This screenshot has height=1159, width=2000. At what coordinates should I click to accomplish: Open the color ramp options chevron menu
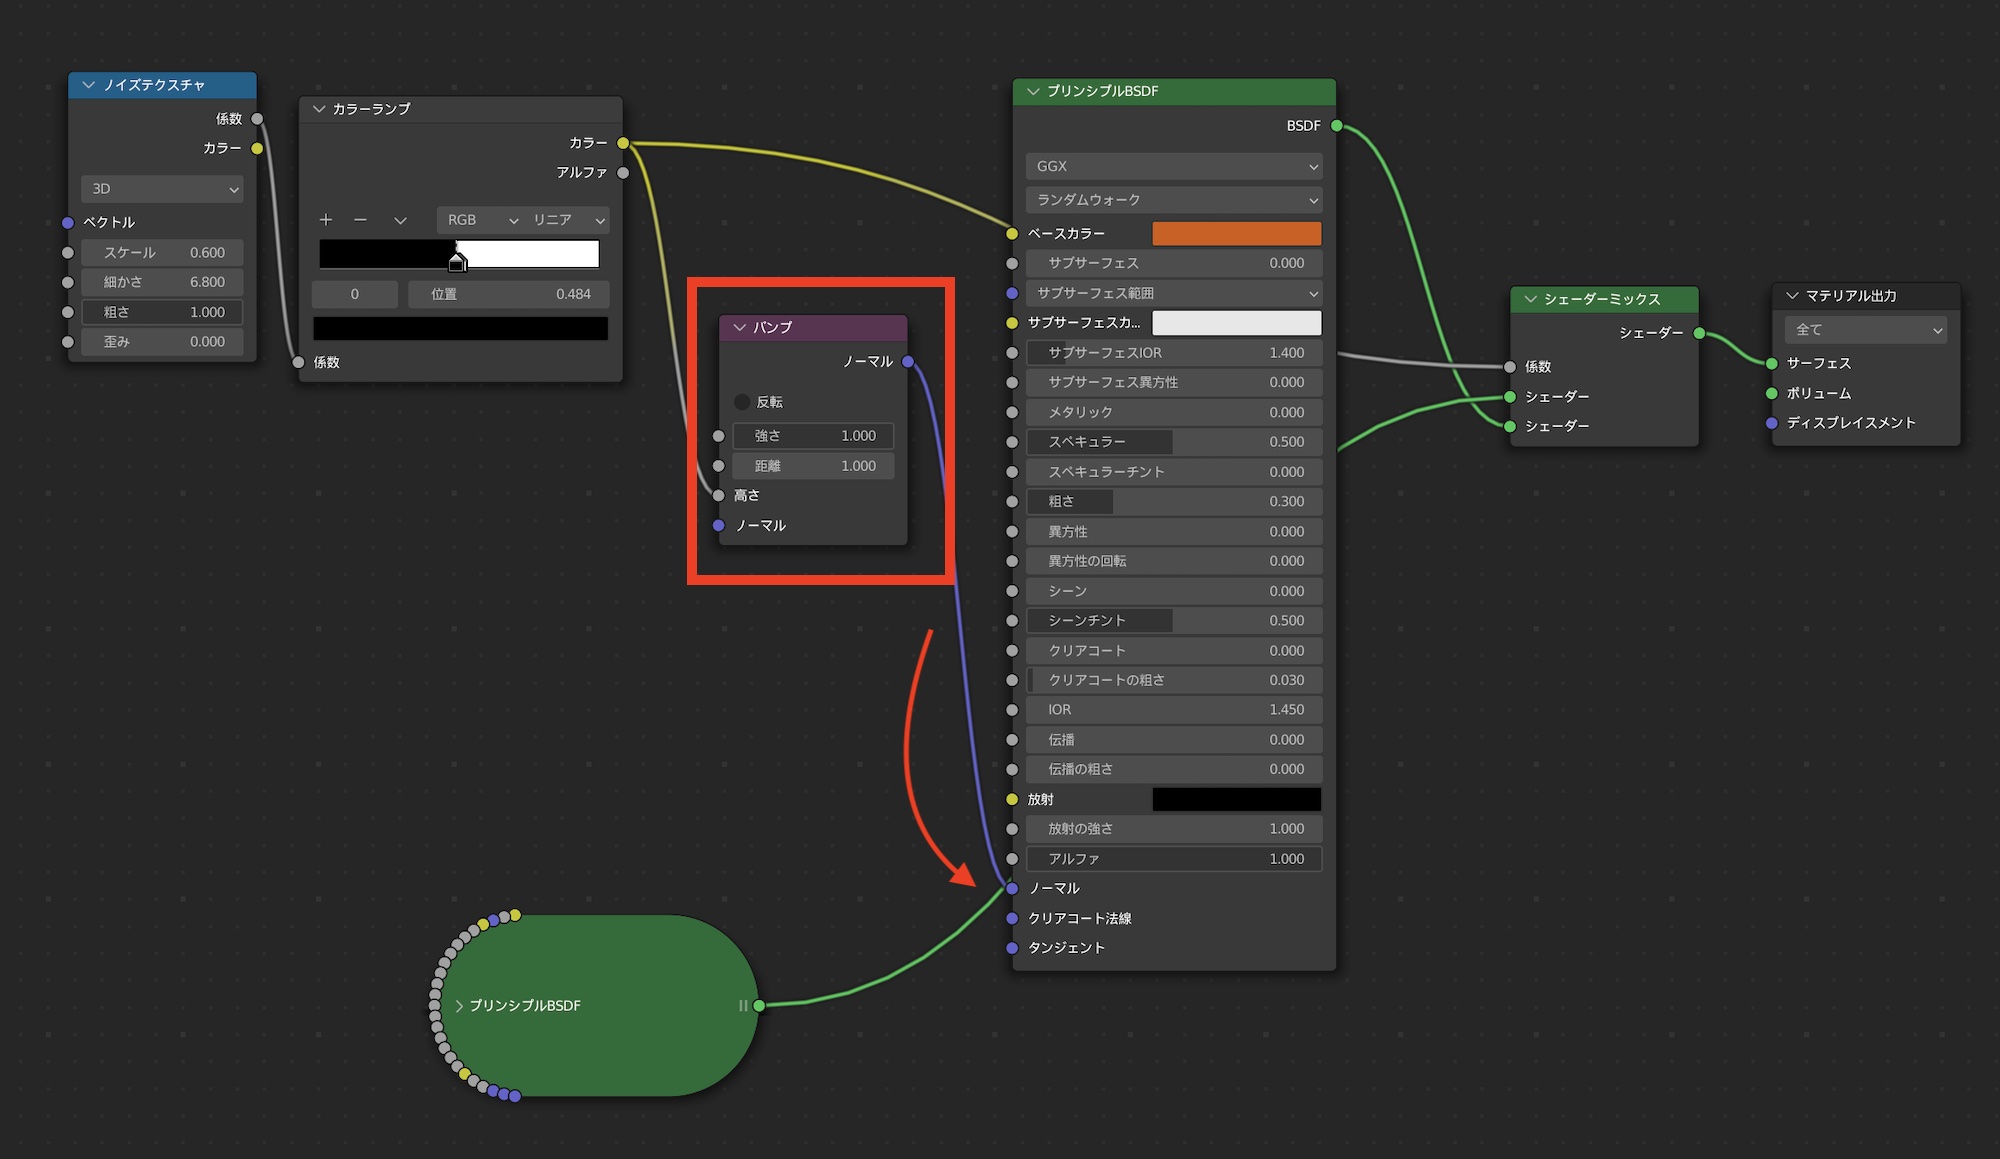pos(400,220)
